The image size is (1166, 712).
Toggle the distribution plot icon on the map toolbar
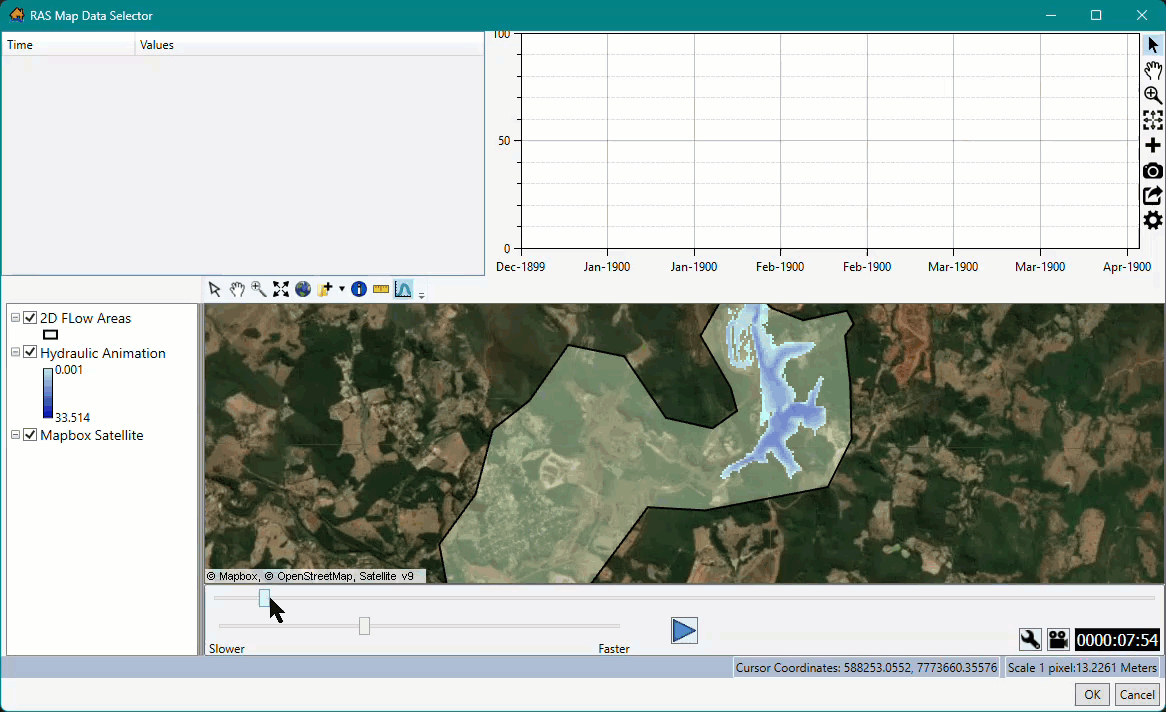point(403,289)
